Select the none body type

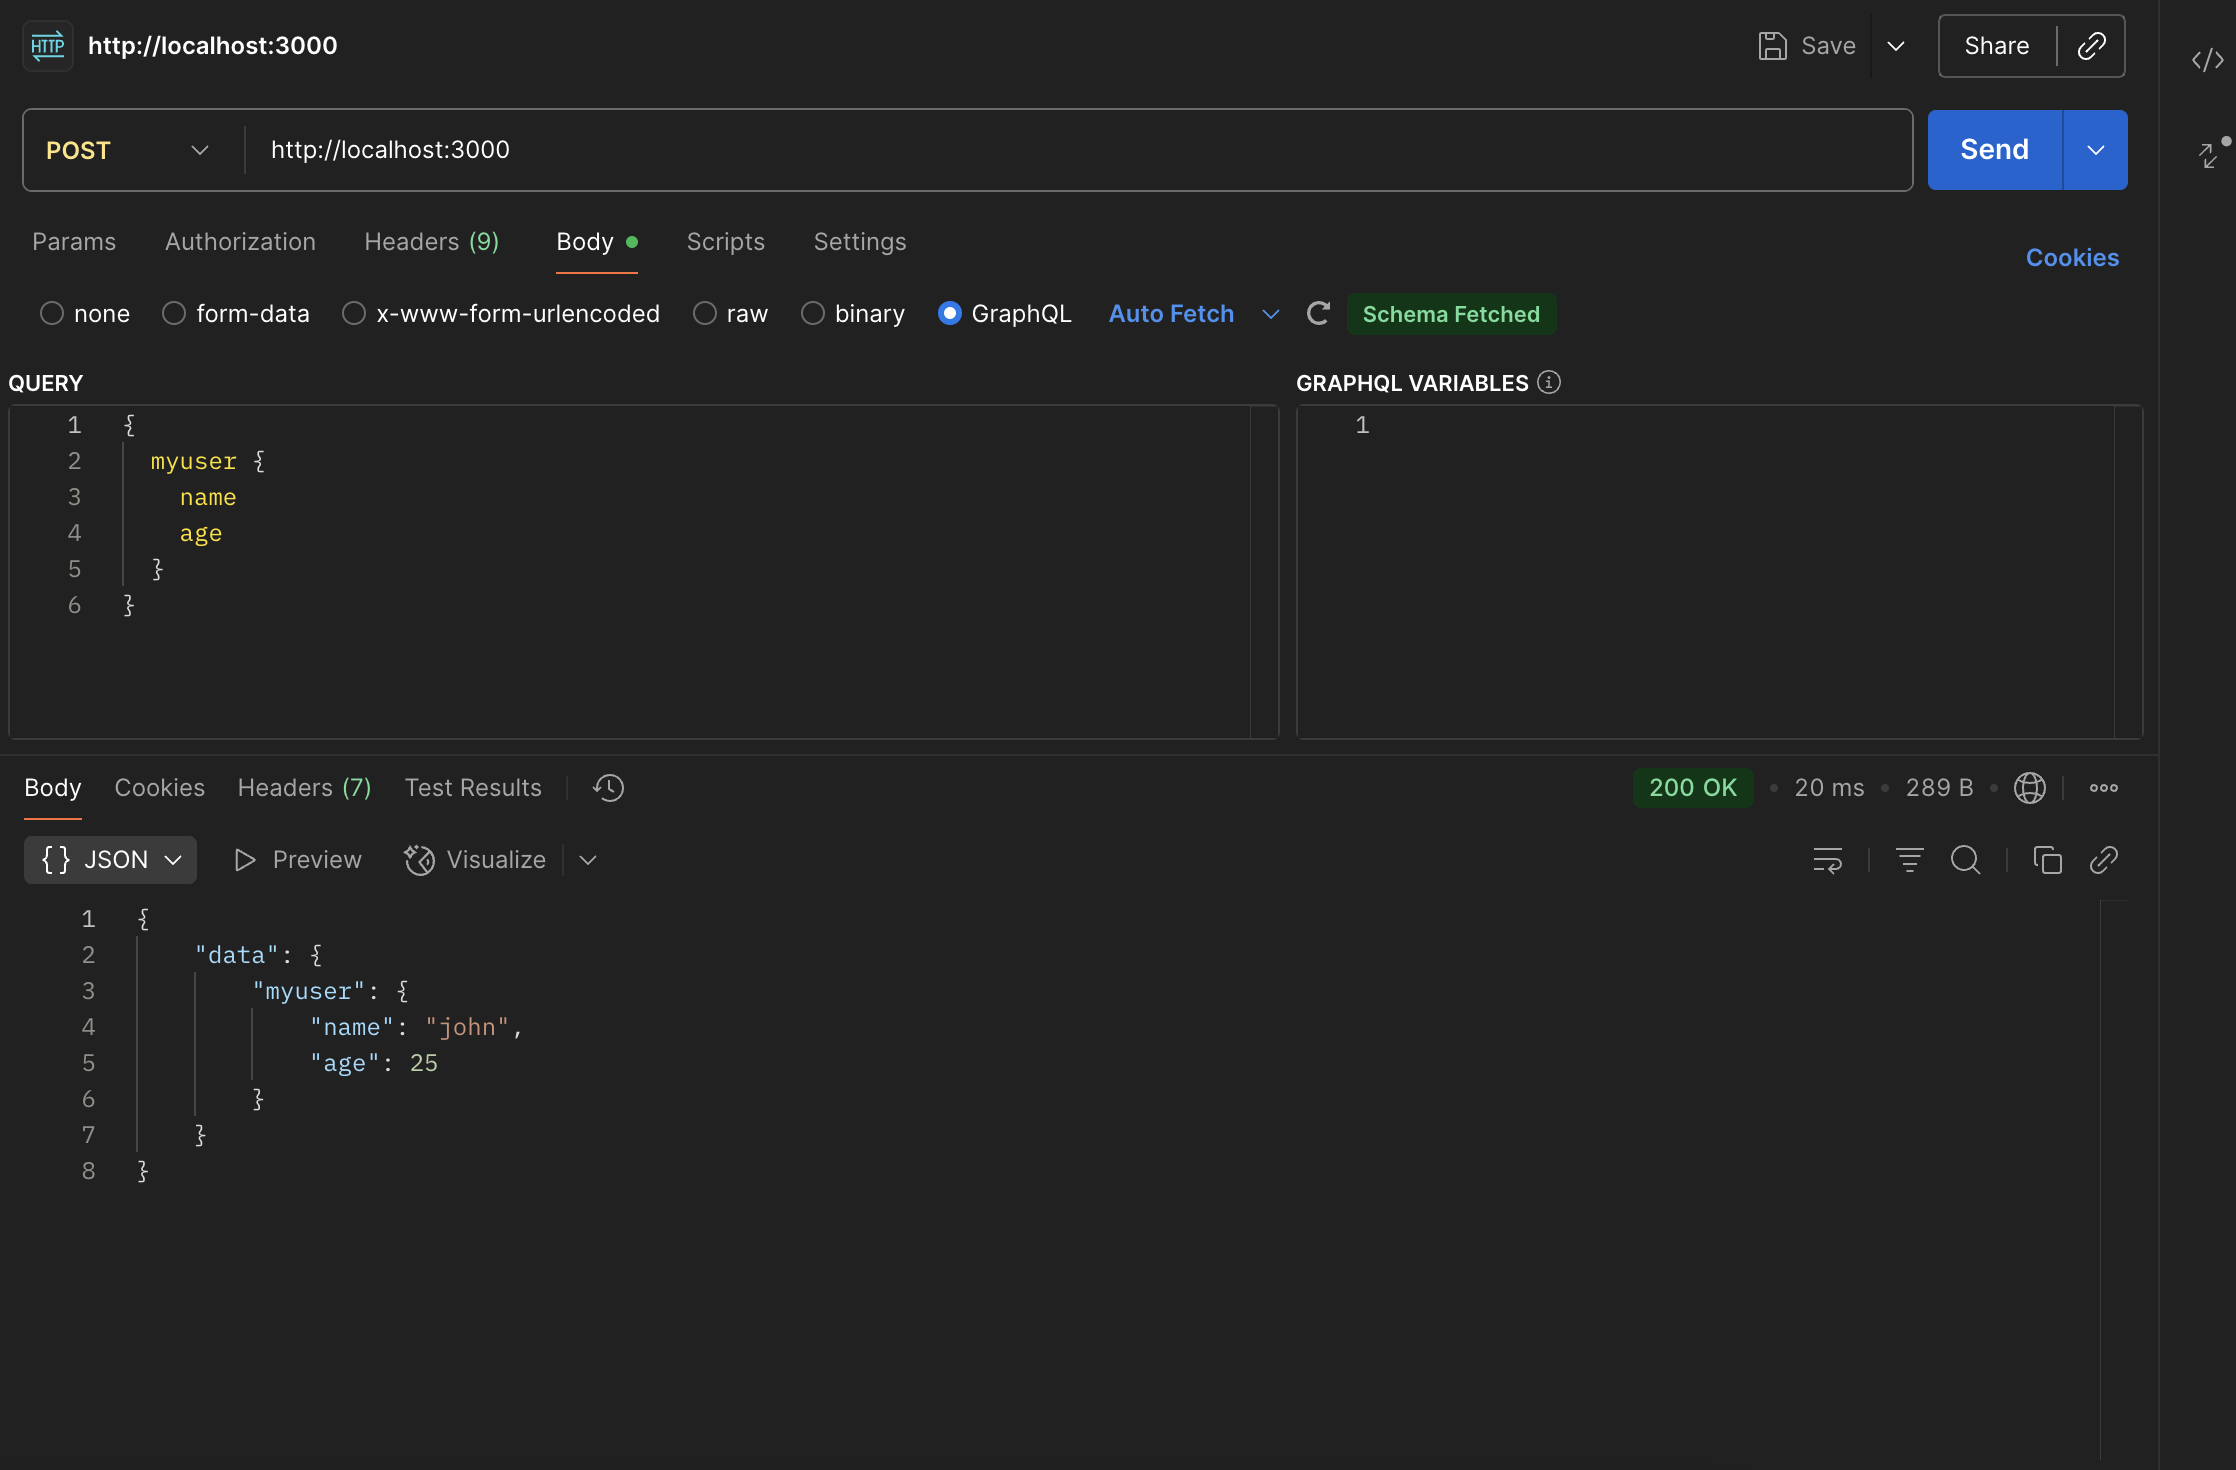(52, 314)
